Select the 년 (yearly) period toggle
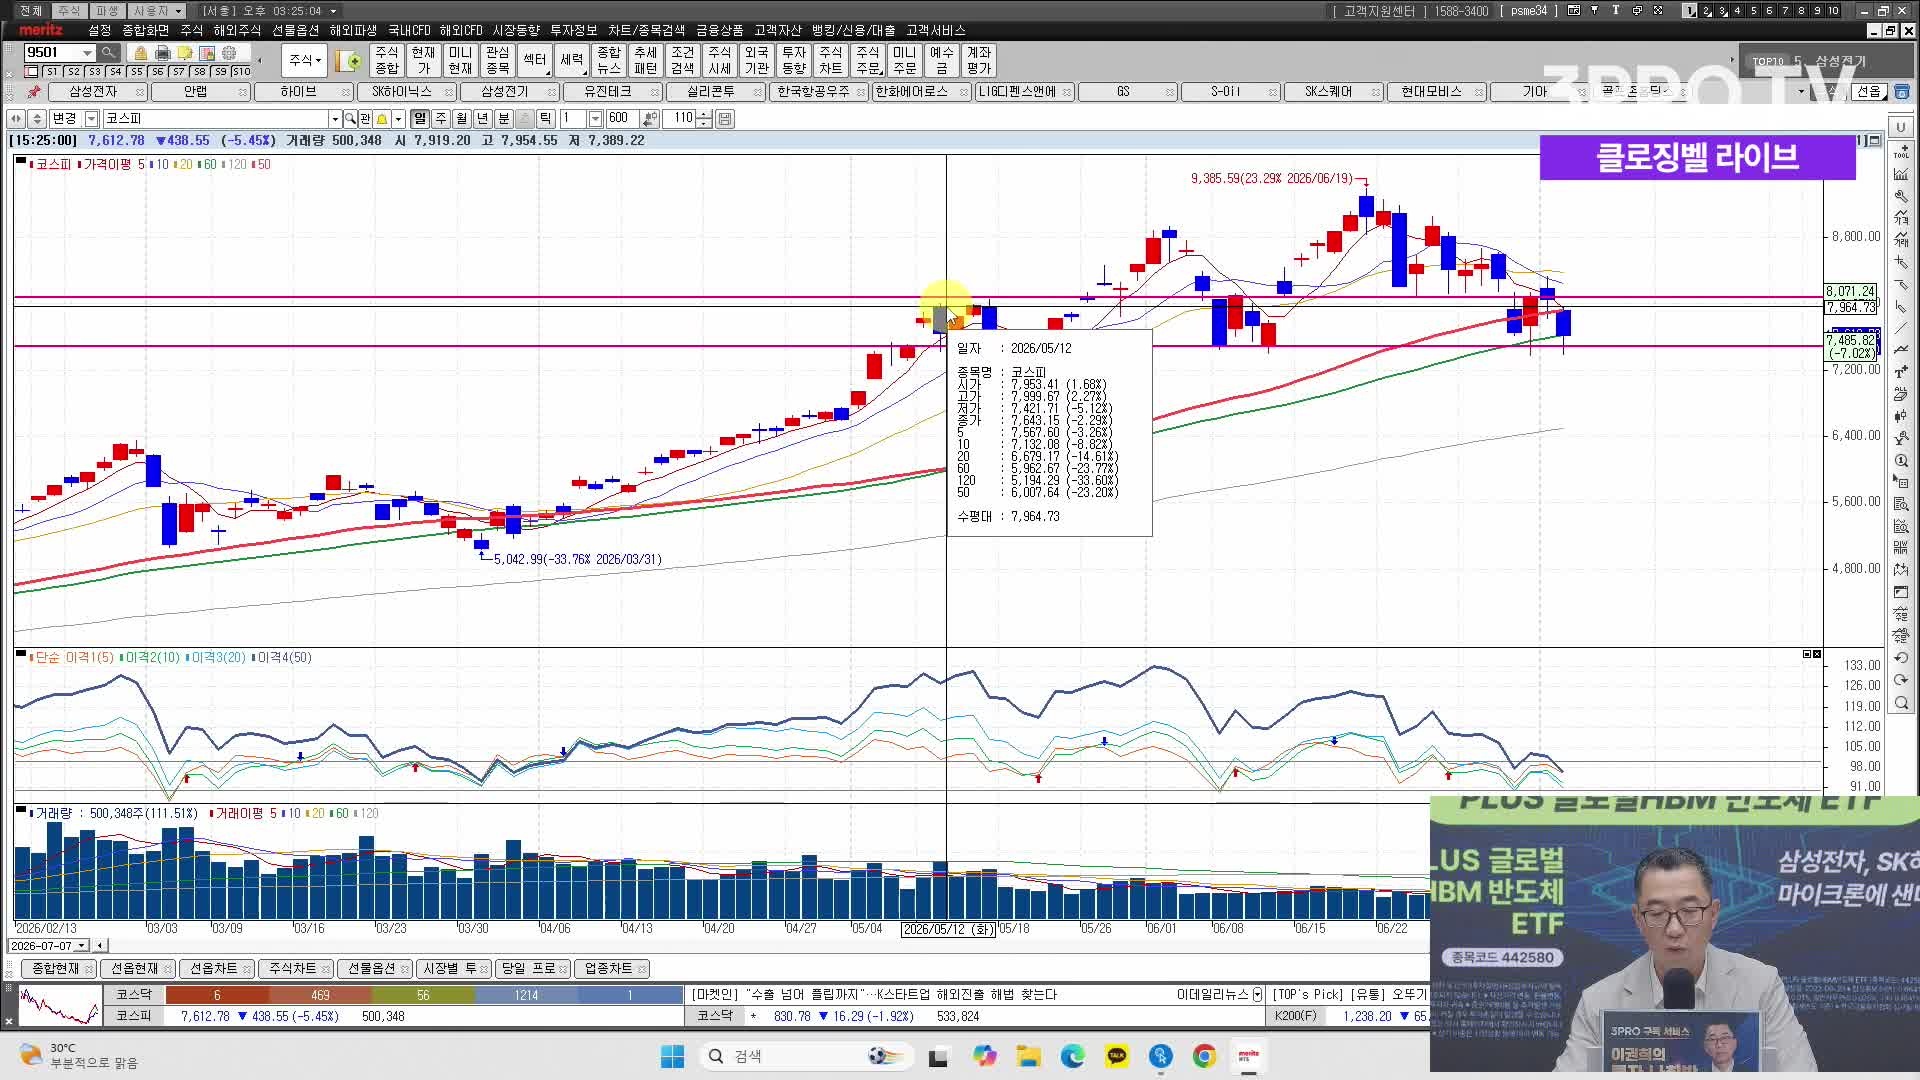 [483, 118]
